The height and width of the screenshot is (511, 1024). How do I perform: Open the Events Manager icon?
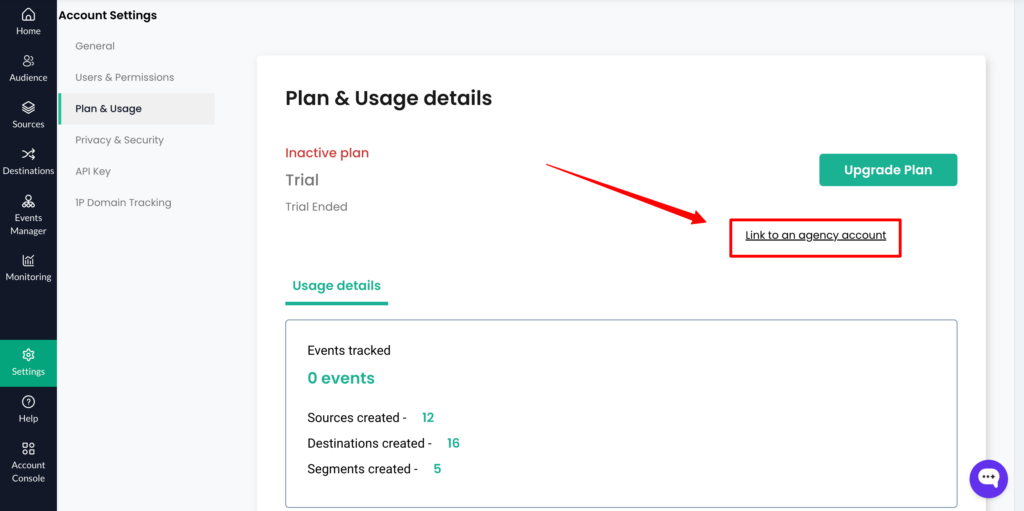tap(28, 201)
